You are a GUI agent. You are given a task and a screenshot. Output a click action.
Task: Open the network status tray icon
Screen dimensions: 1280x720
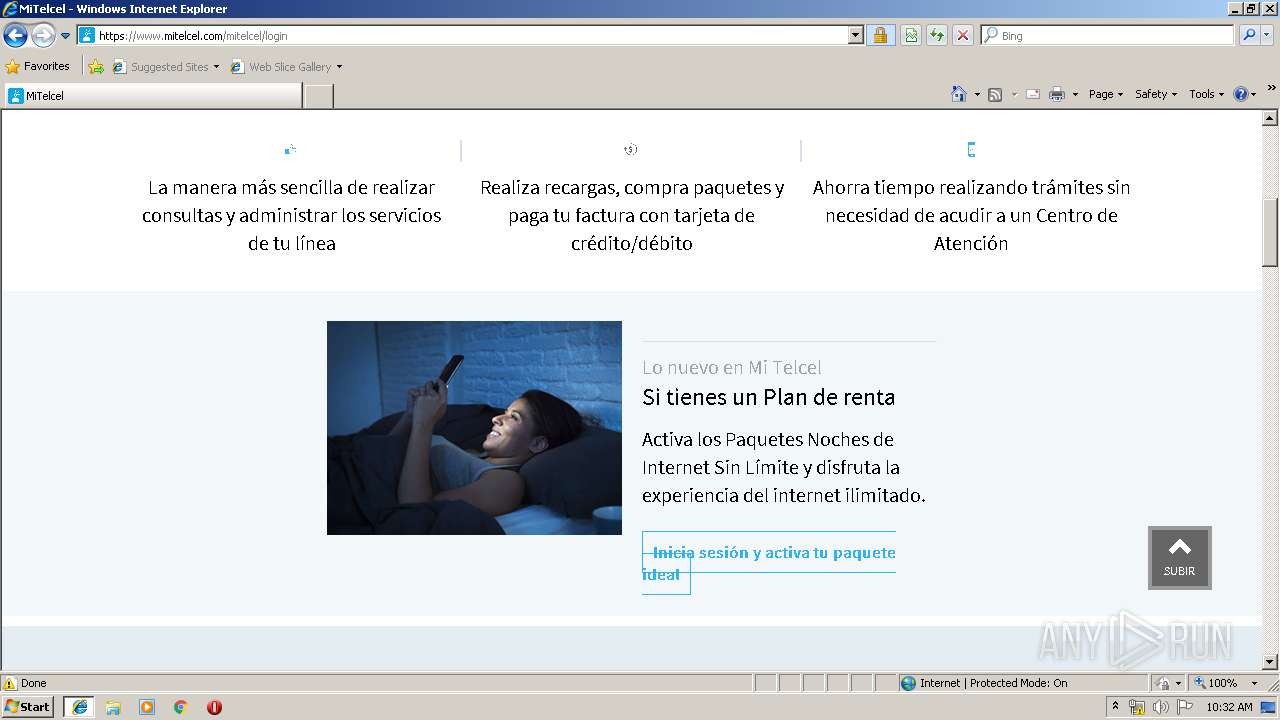1137,707
